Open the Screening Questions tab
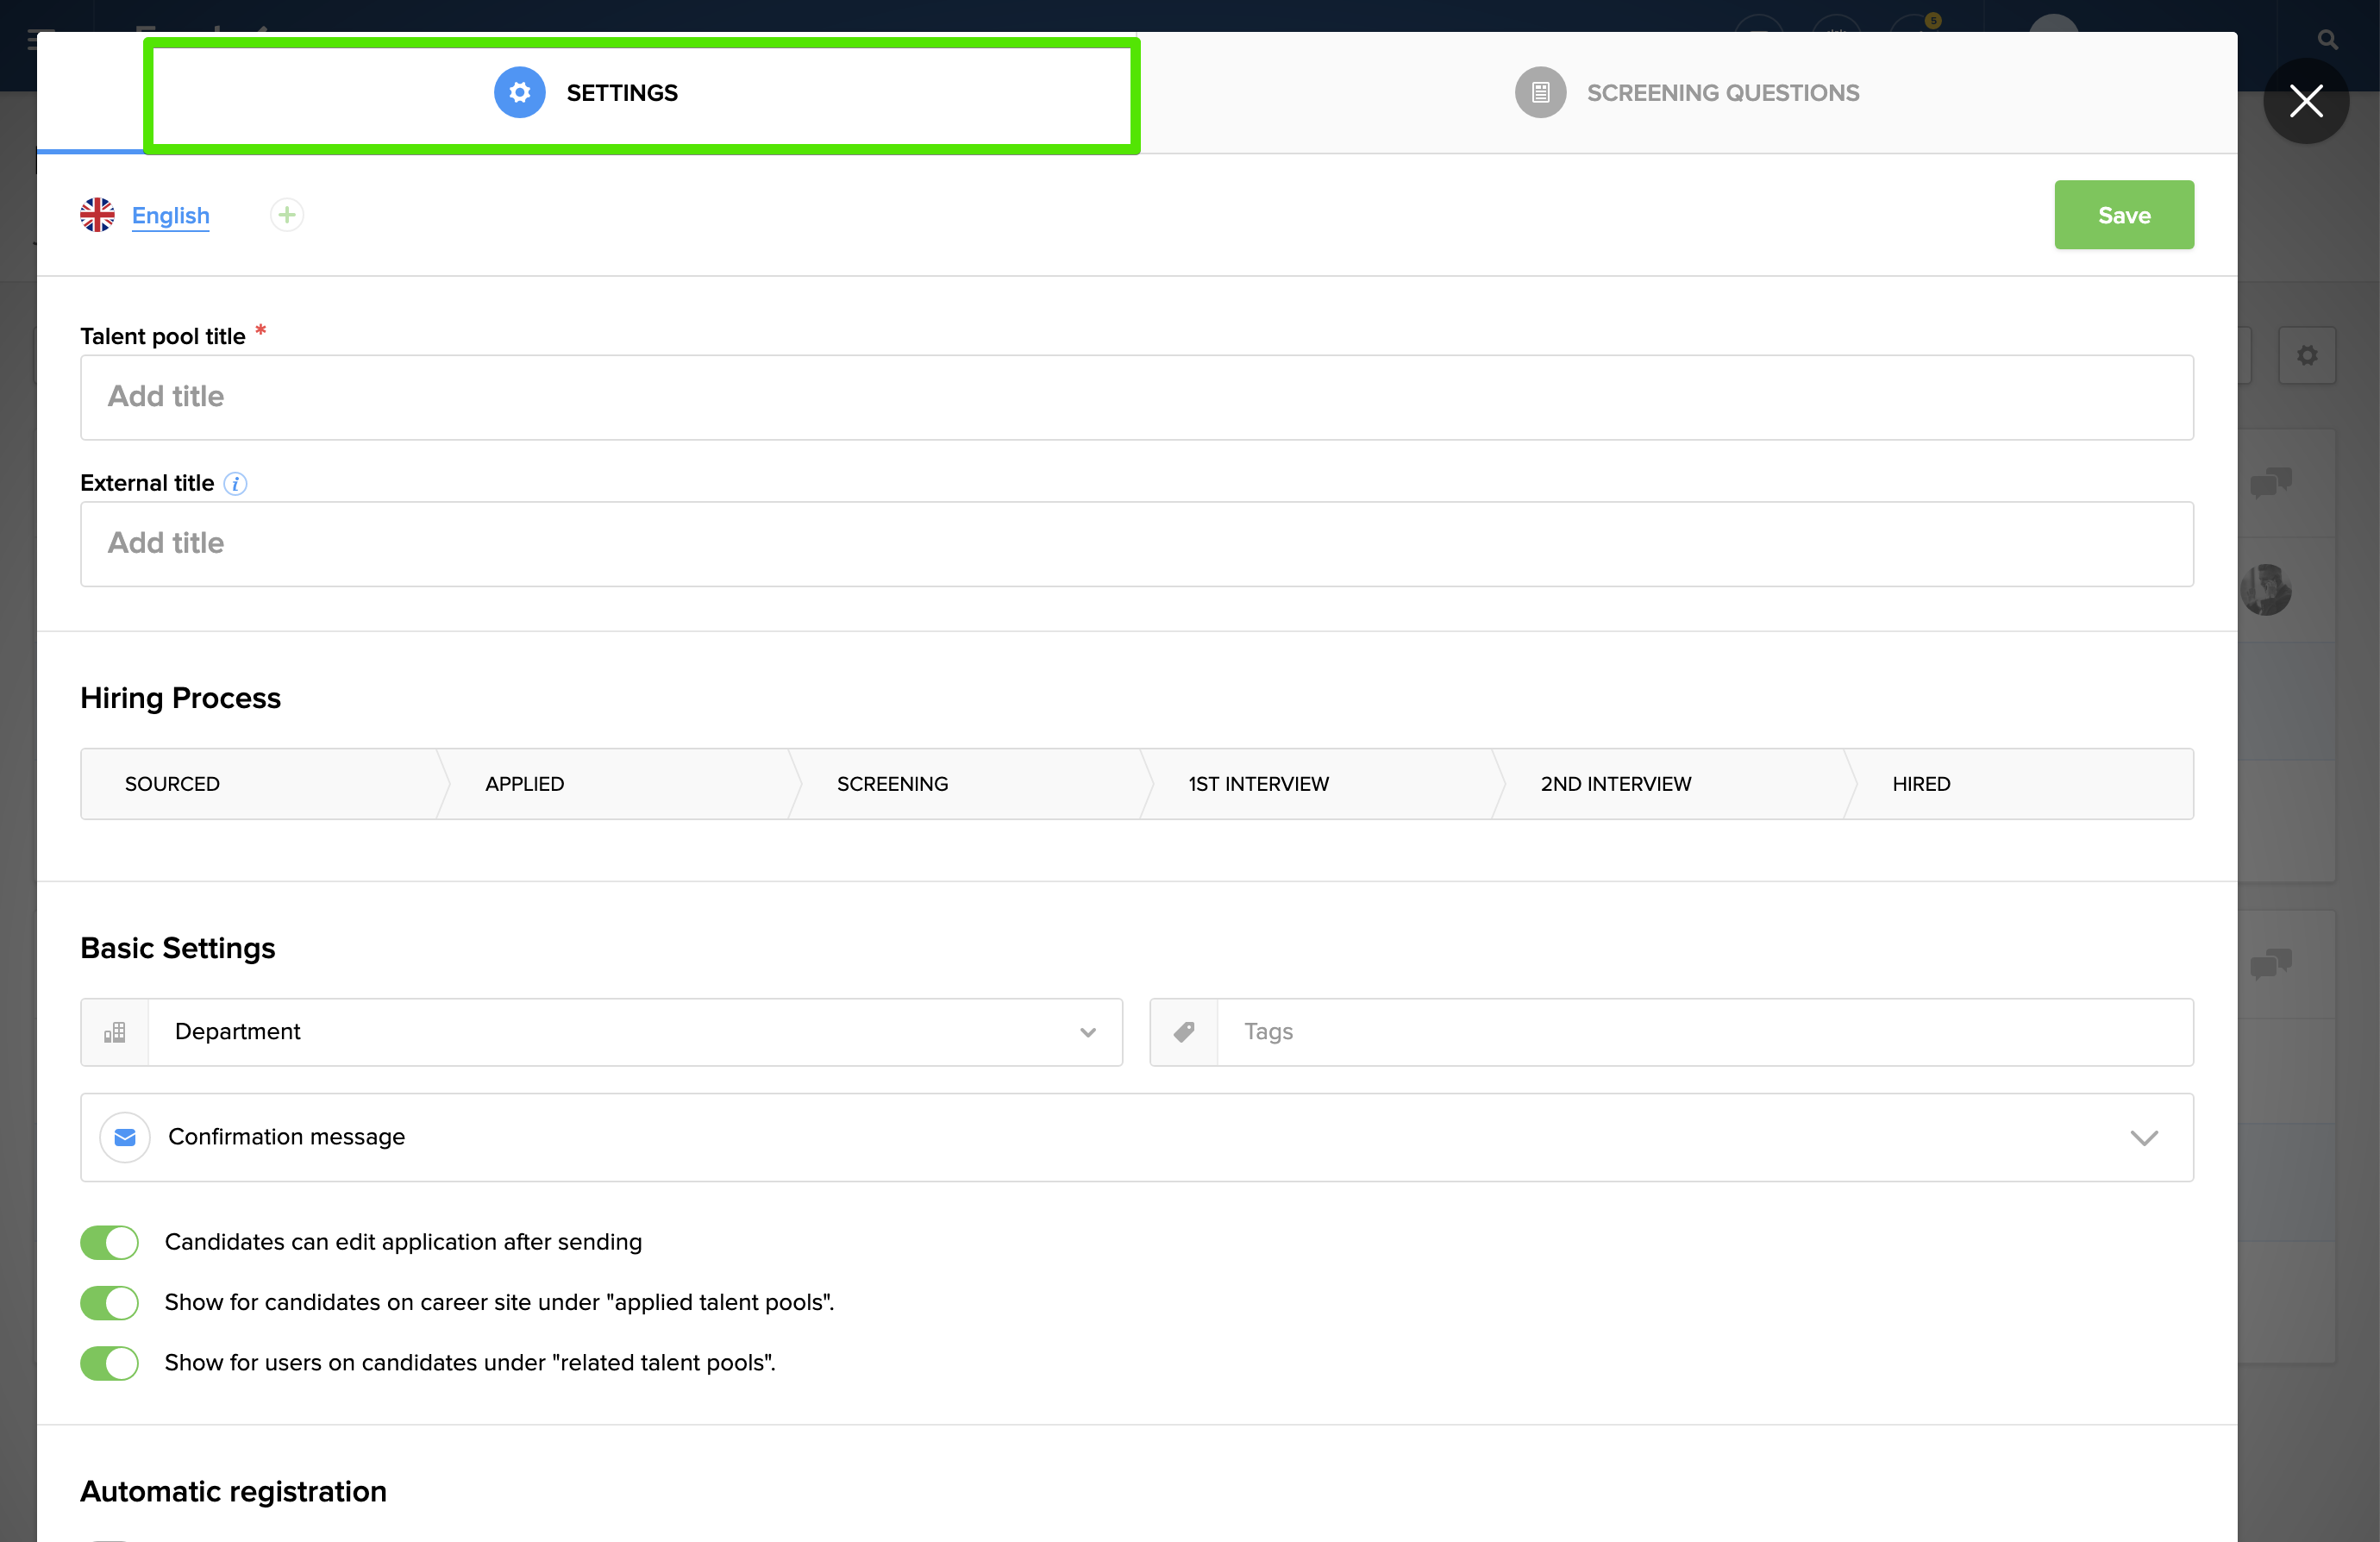 coord(1686,93)
